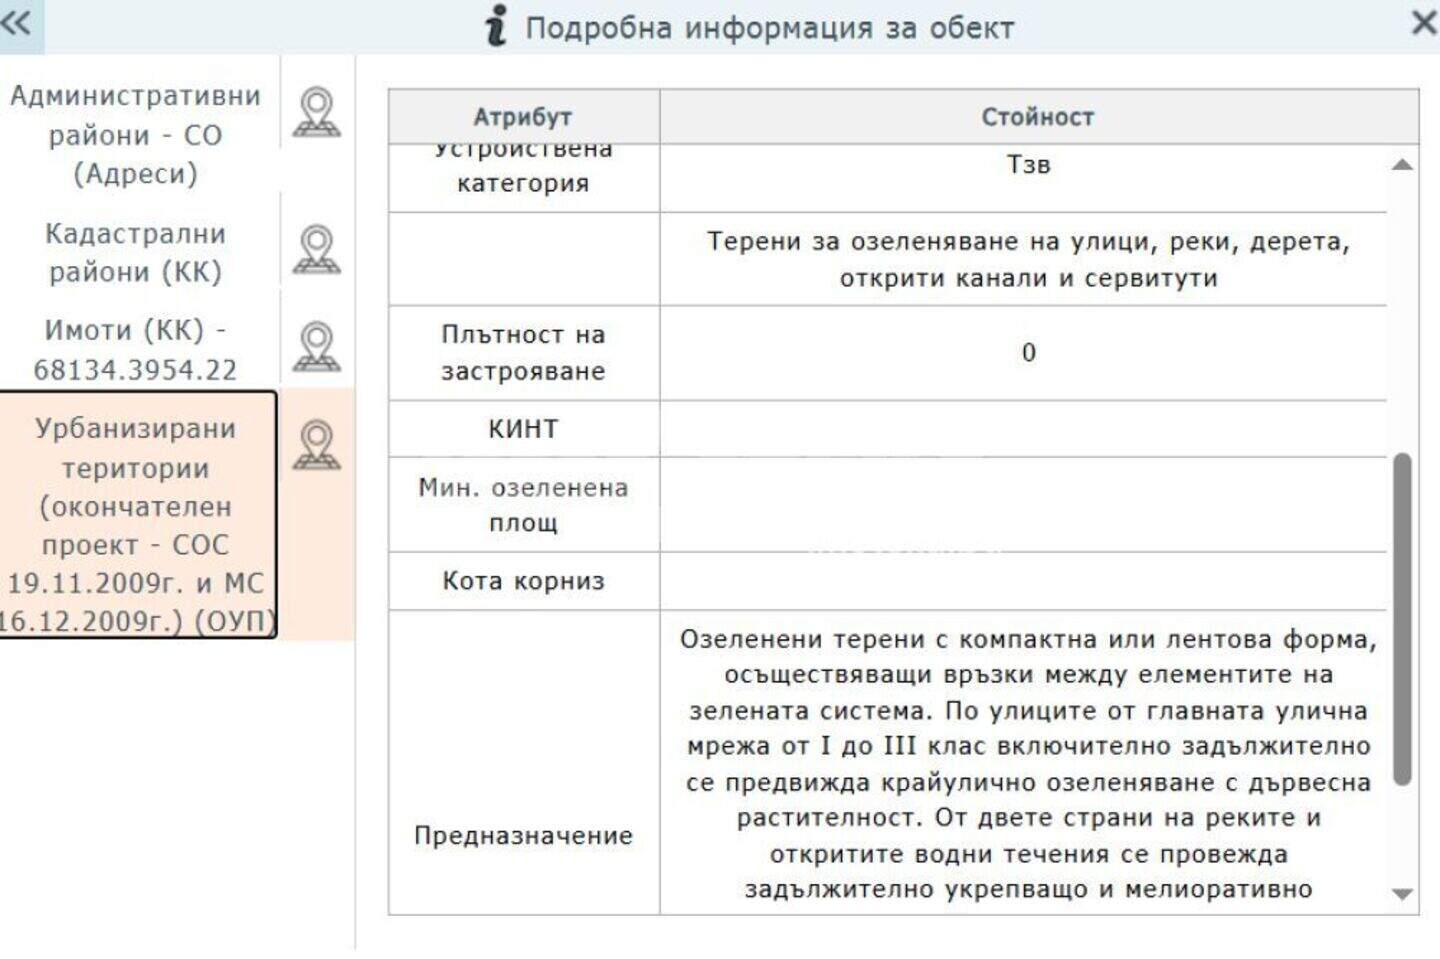Select Урбанизирани територии (ОУП) tab
Image resolution: width=1440 pixels, height=959 pixels.
[x=137, y=515]
